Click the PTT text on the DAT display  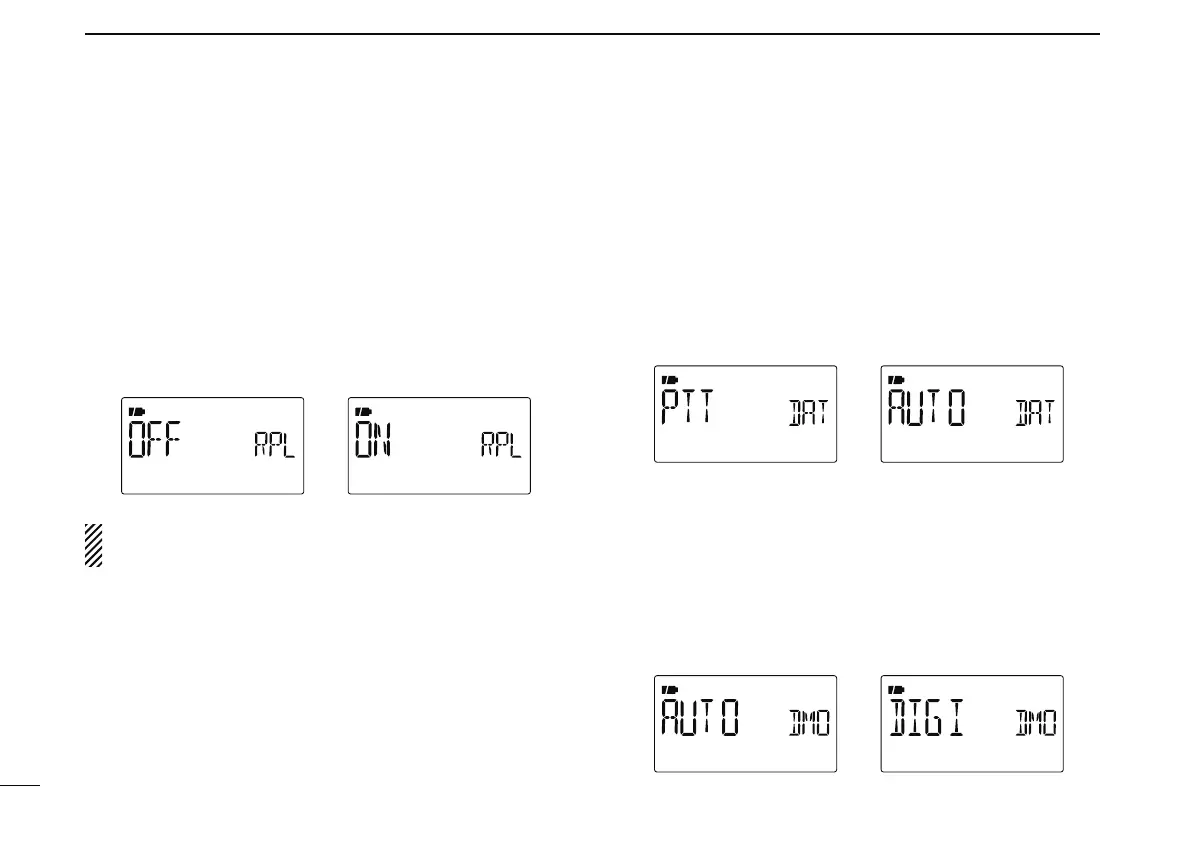[x=685, y=410]
